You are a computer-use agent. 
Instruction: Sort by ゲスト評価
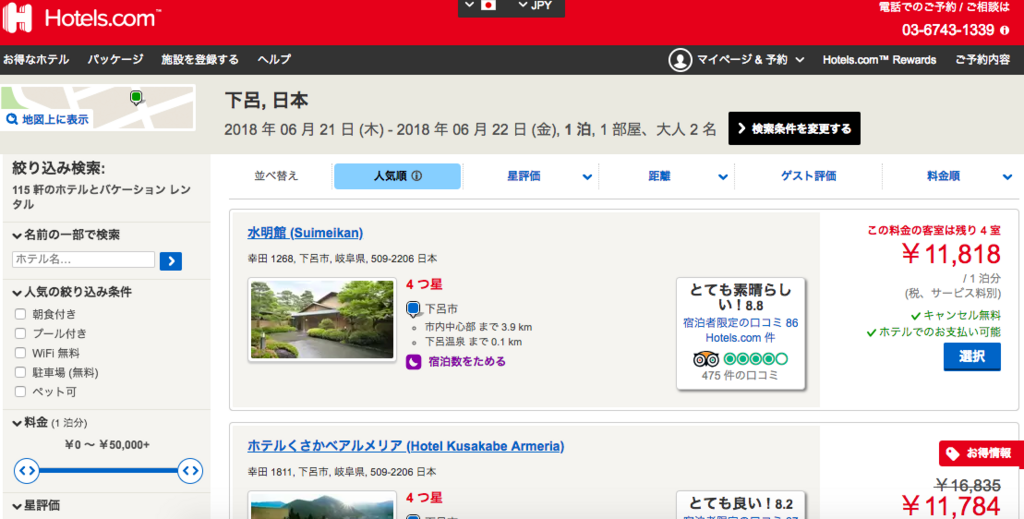[808, 176]
